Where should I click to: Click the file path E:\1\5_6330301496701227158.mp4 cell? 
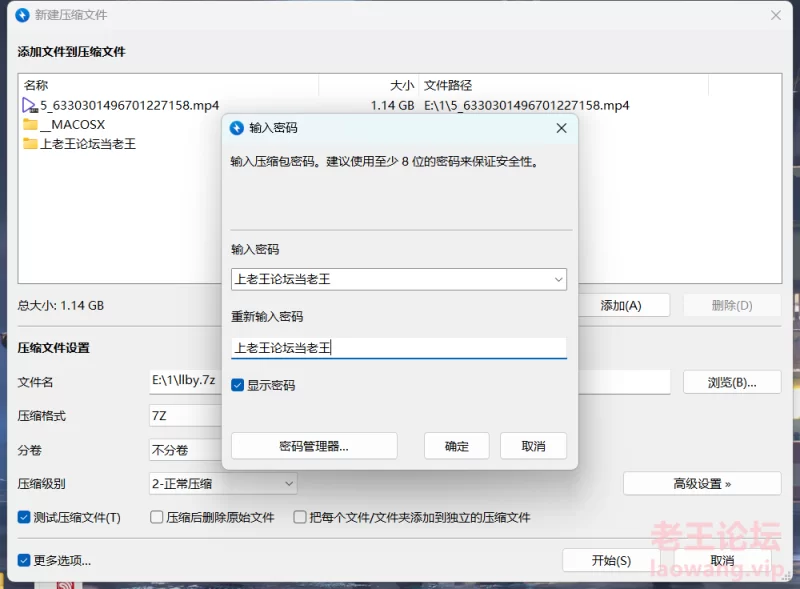(x=527, y=106)
